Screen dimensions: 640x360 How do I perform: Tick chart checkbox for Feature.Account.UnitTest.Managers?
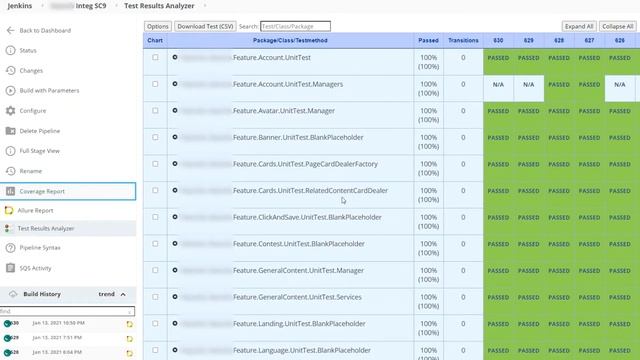[x=155, y=84]
